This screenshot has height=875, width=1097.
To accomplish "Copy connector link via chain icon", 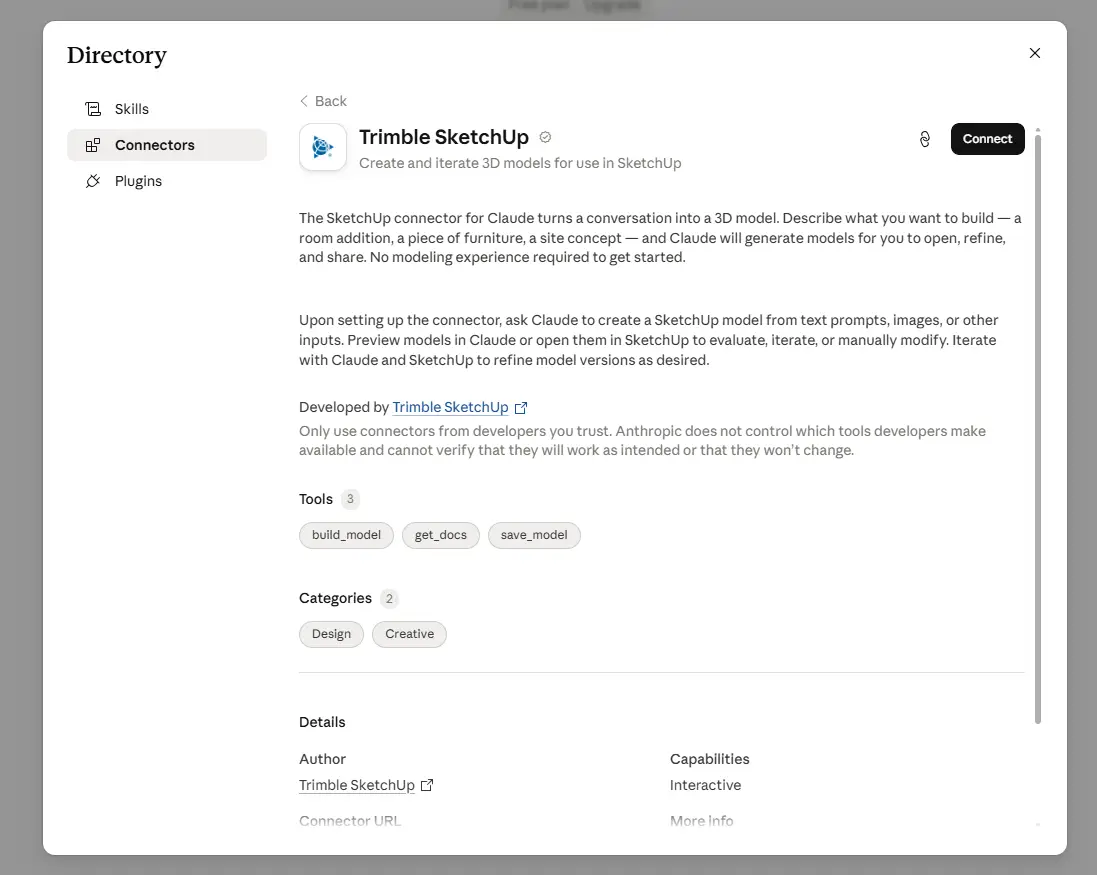I will pyautogui.click(x=925, y=139).
